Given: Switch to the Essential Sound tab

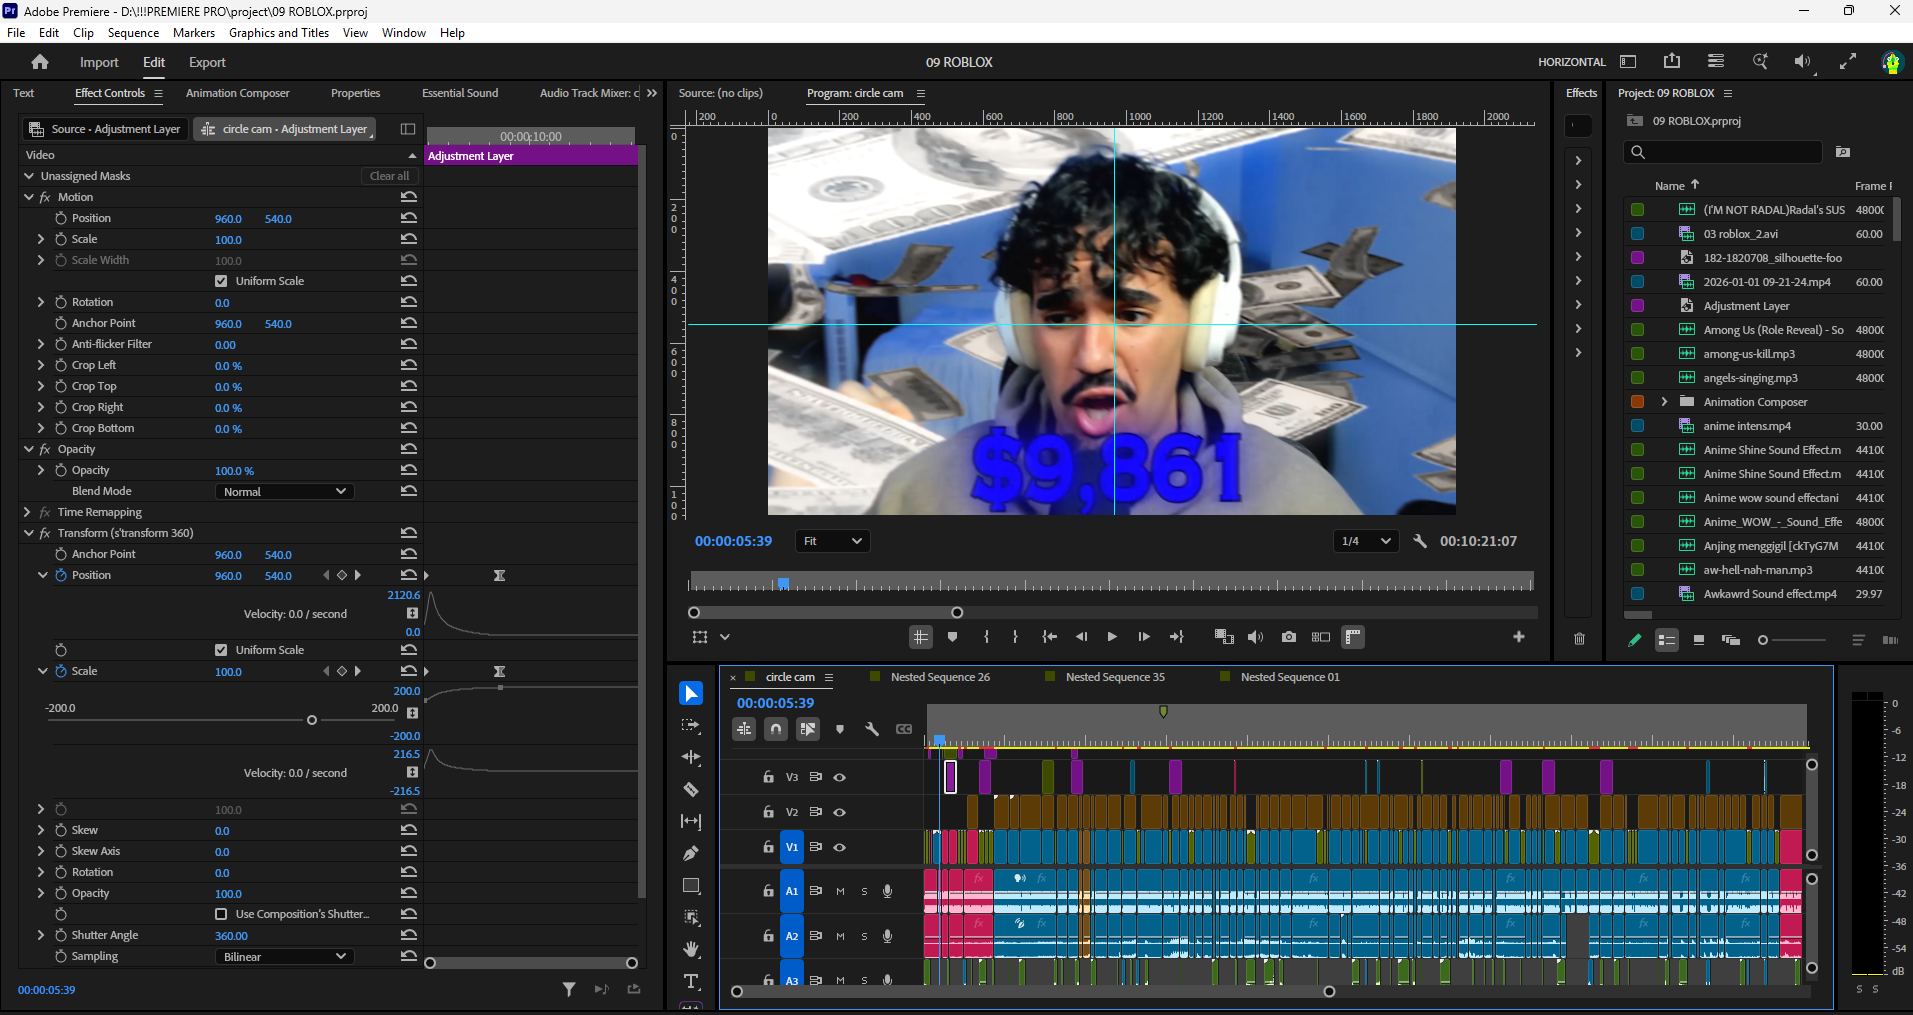Looking at the screenshot, I should pyautogui.click(x=460, y=93).
